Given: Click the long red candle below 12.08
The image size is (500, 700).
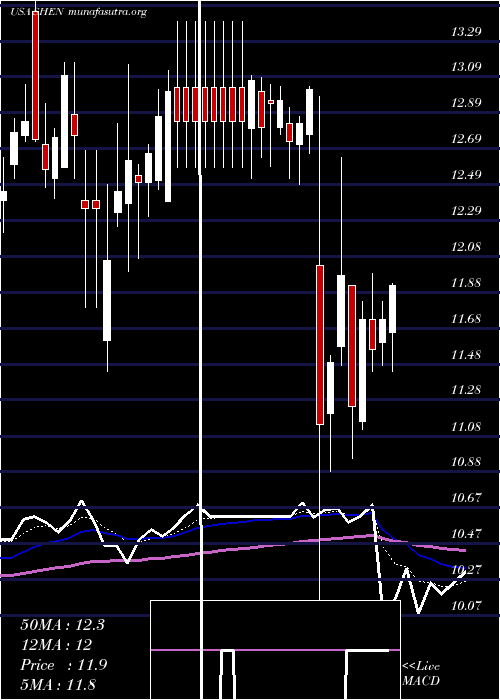Looking at the screenshot, I should tap(320, 345).
